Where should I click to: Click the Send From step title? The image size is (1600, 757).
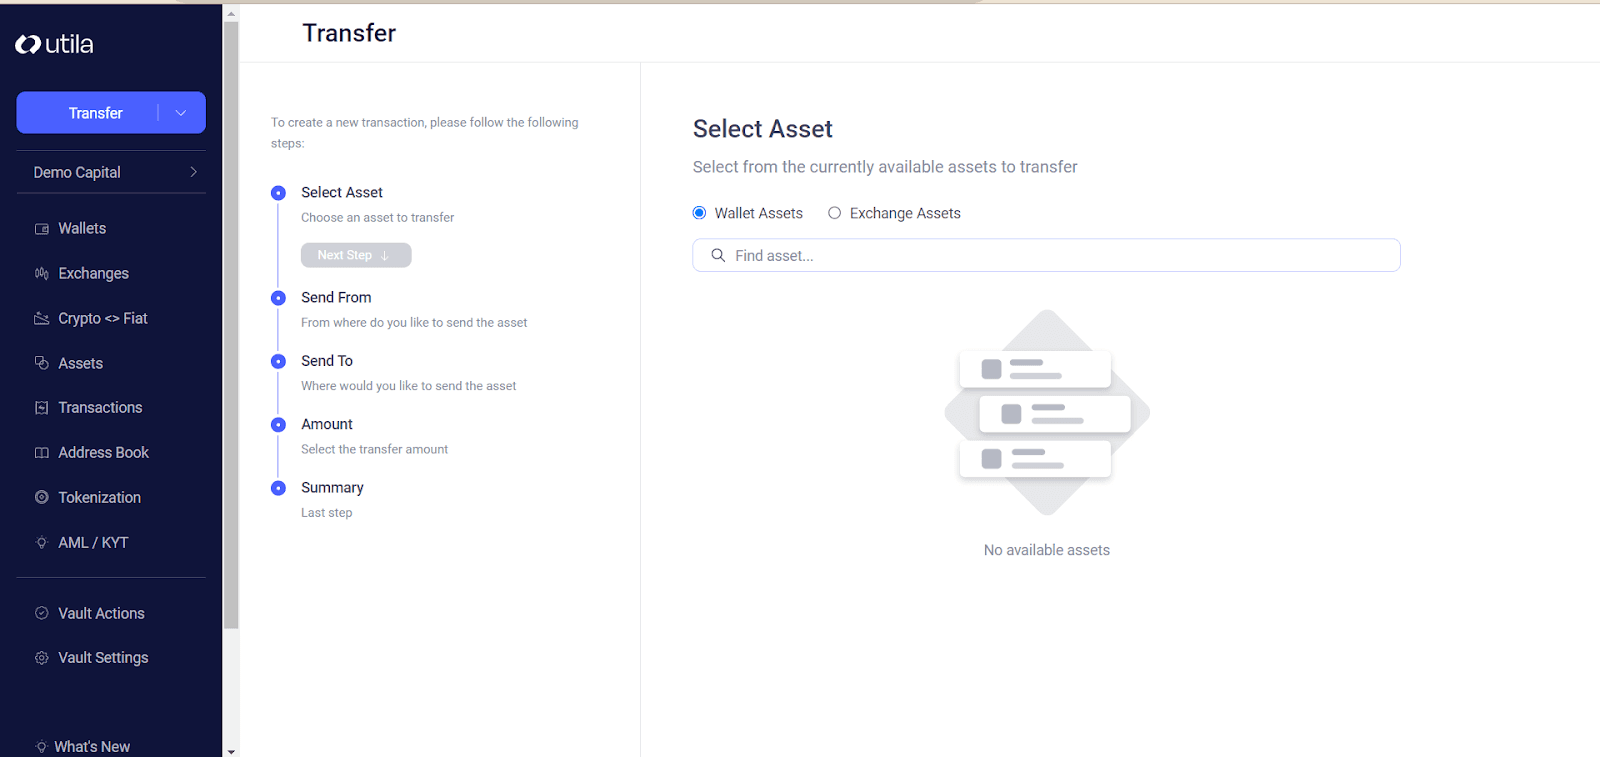click(x=336, y=297)
